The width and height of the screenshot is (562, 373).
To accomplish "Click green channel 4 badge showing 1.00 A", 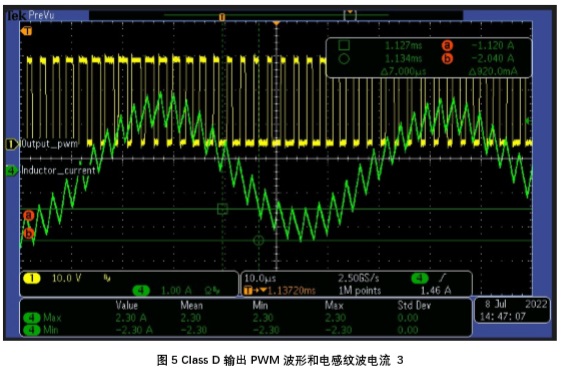I will coord(141,290).
